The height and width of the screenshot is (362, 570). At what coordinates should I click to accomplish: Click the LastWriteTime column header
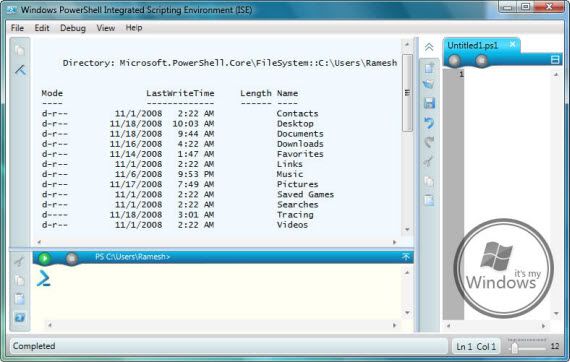[x=180, y=93]
